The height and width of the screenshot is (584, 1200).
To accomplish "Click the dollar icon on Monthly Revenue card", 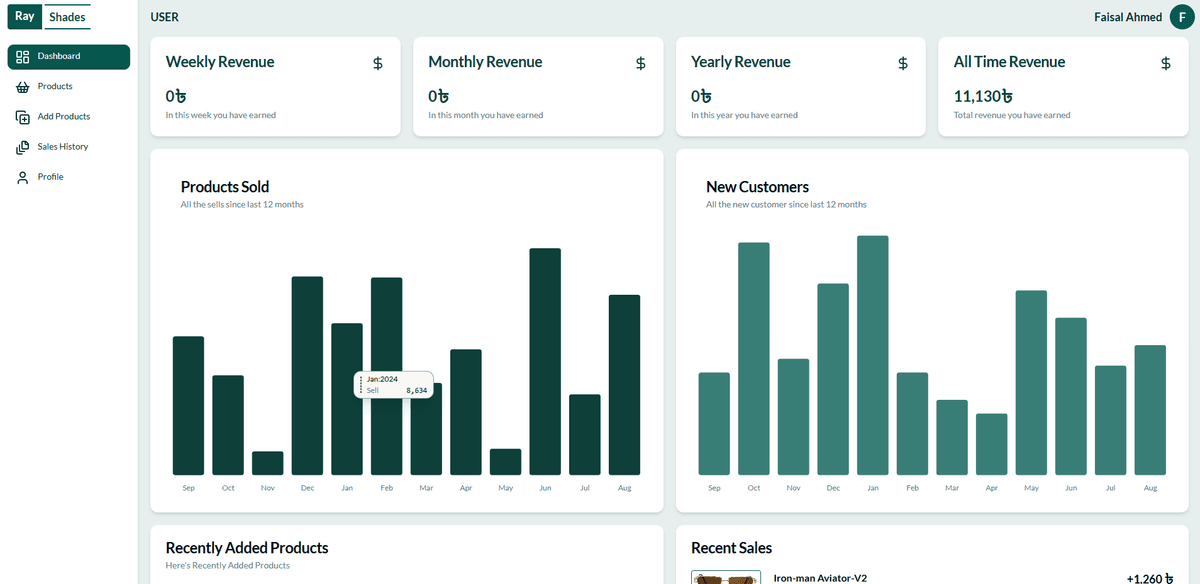I will coord(640,63).
